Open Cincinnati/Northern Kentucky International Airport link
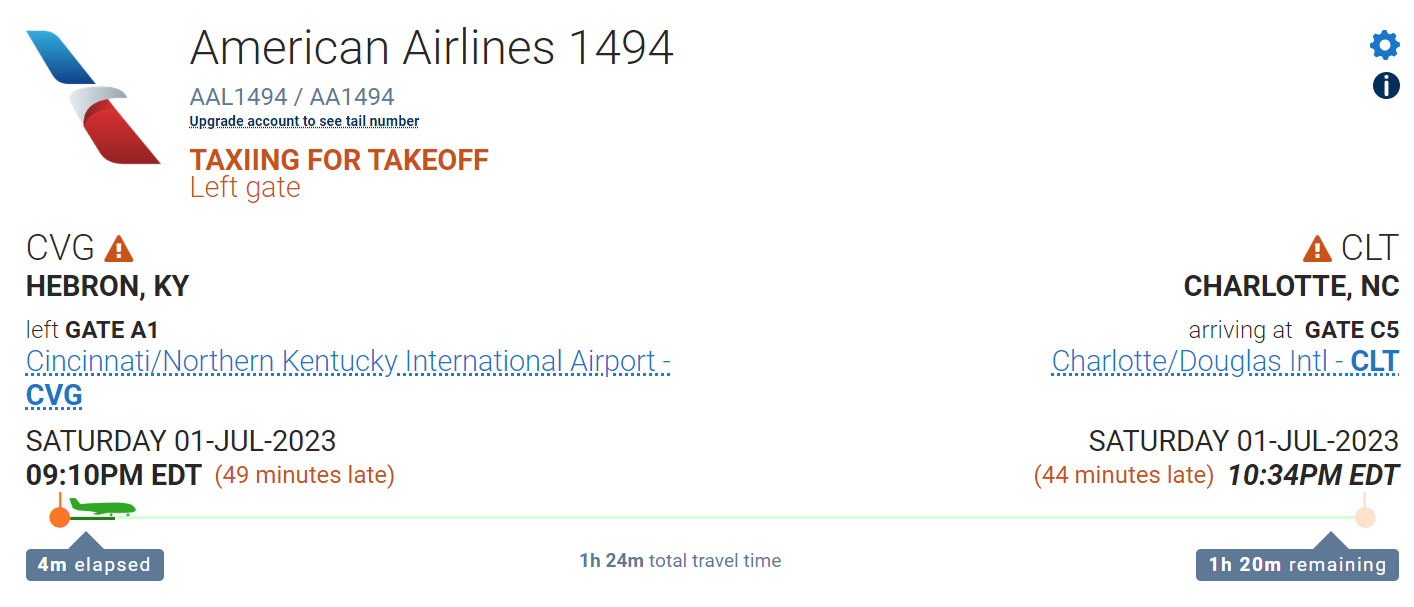This screenshot has height=607, width=1414. 347,361
